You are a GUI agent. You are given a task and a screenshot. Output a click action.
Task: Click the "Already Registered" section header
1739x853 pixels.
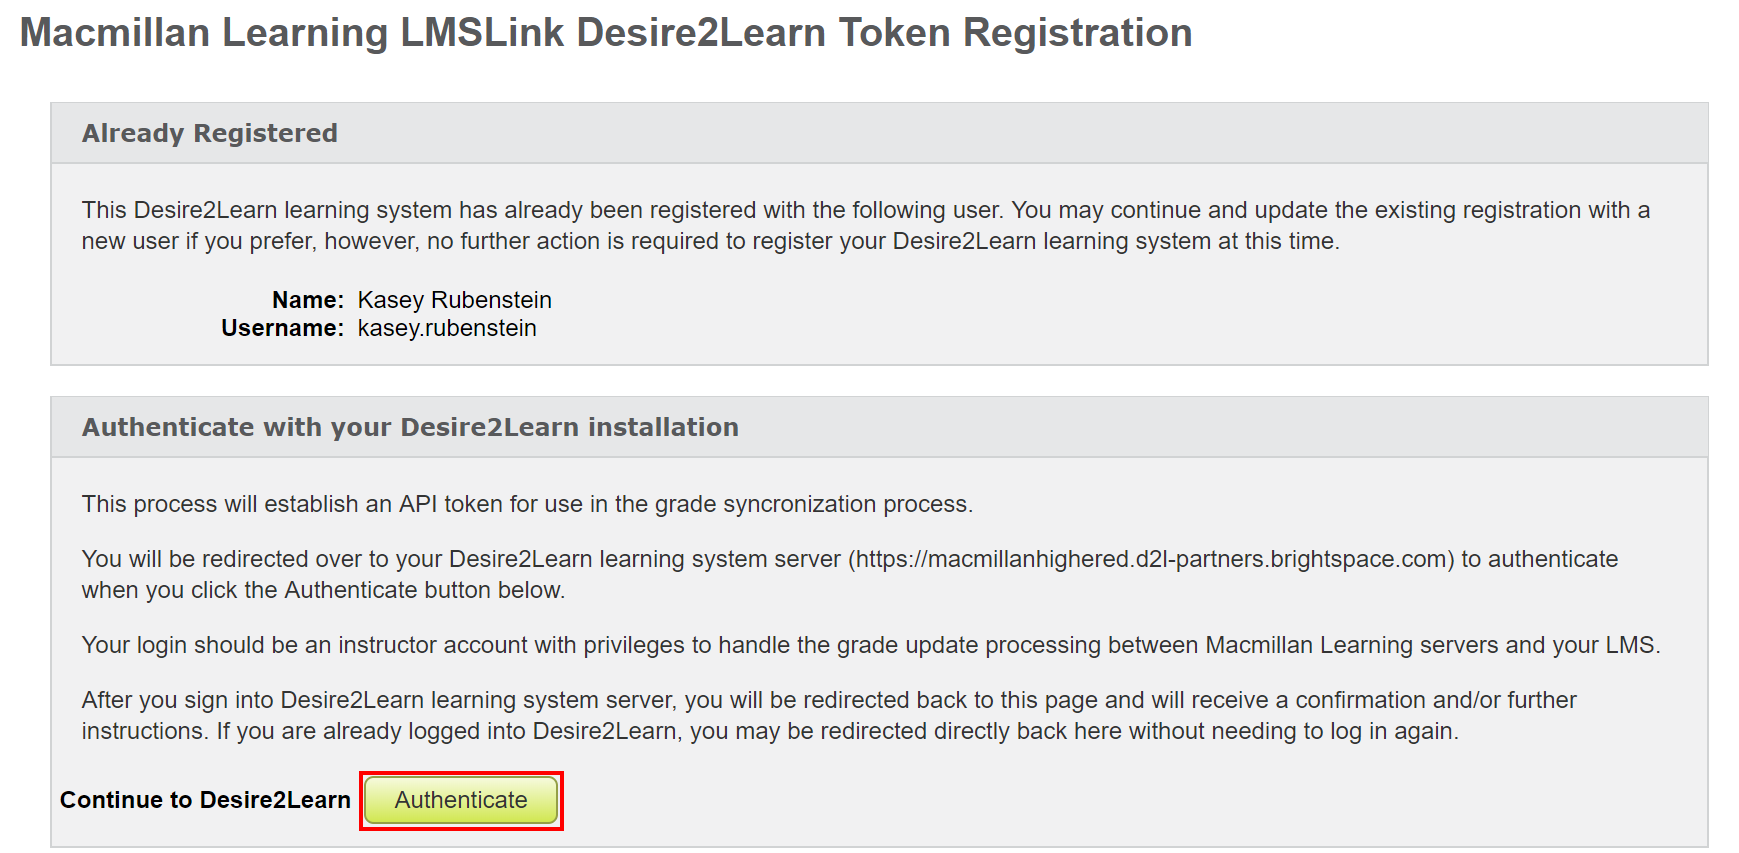(x=209, y=132)
